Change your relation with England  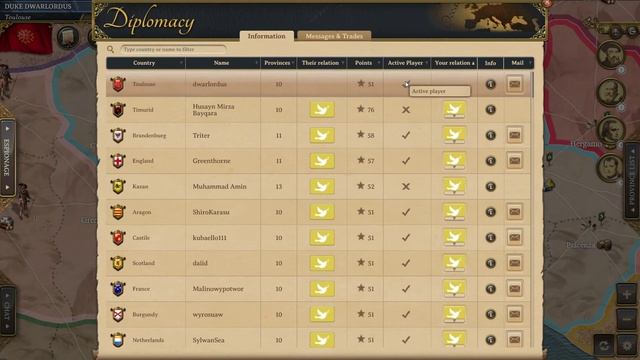(454, 161)
